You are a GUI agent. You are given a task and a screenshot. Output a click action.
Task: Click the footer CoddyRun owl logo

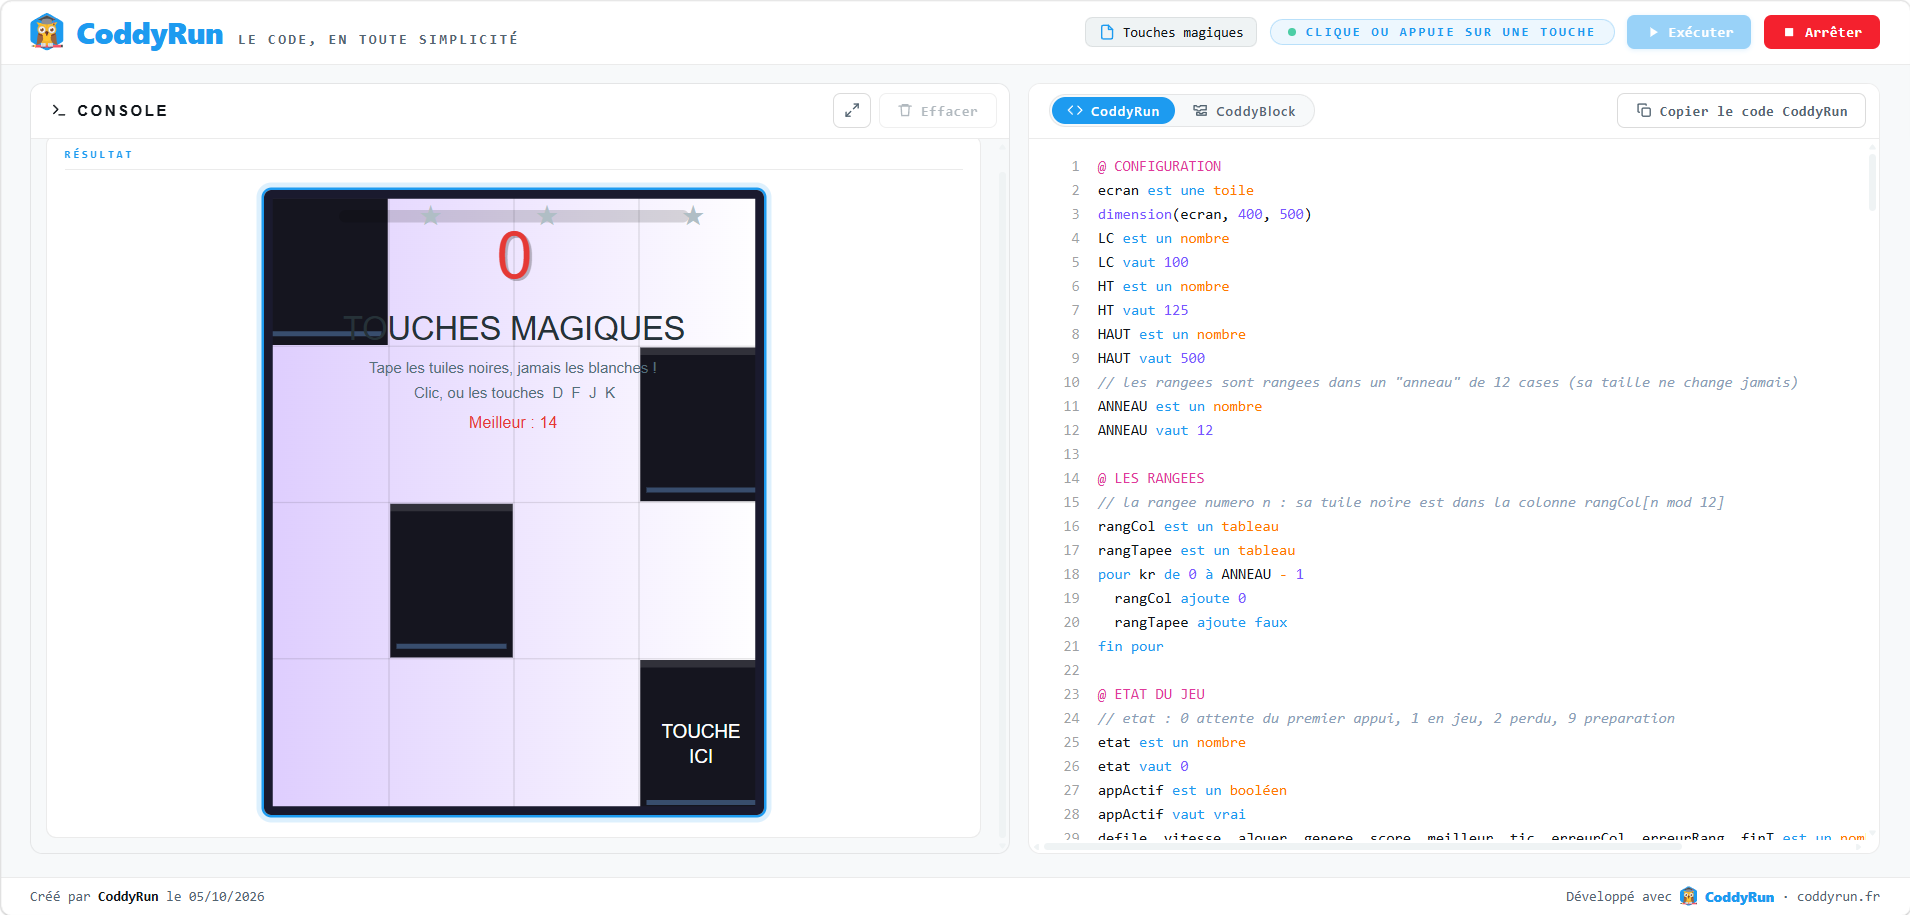1688,896
